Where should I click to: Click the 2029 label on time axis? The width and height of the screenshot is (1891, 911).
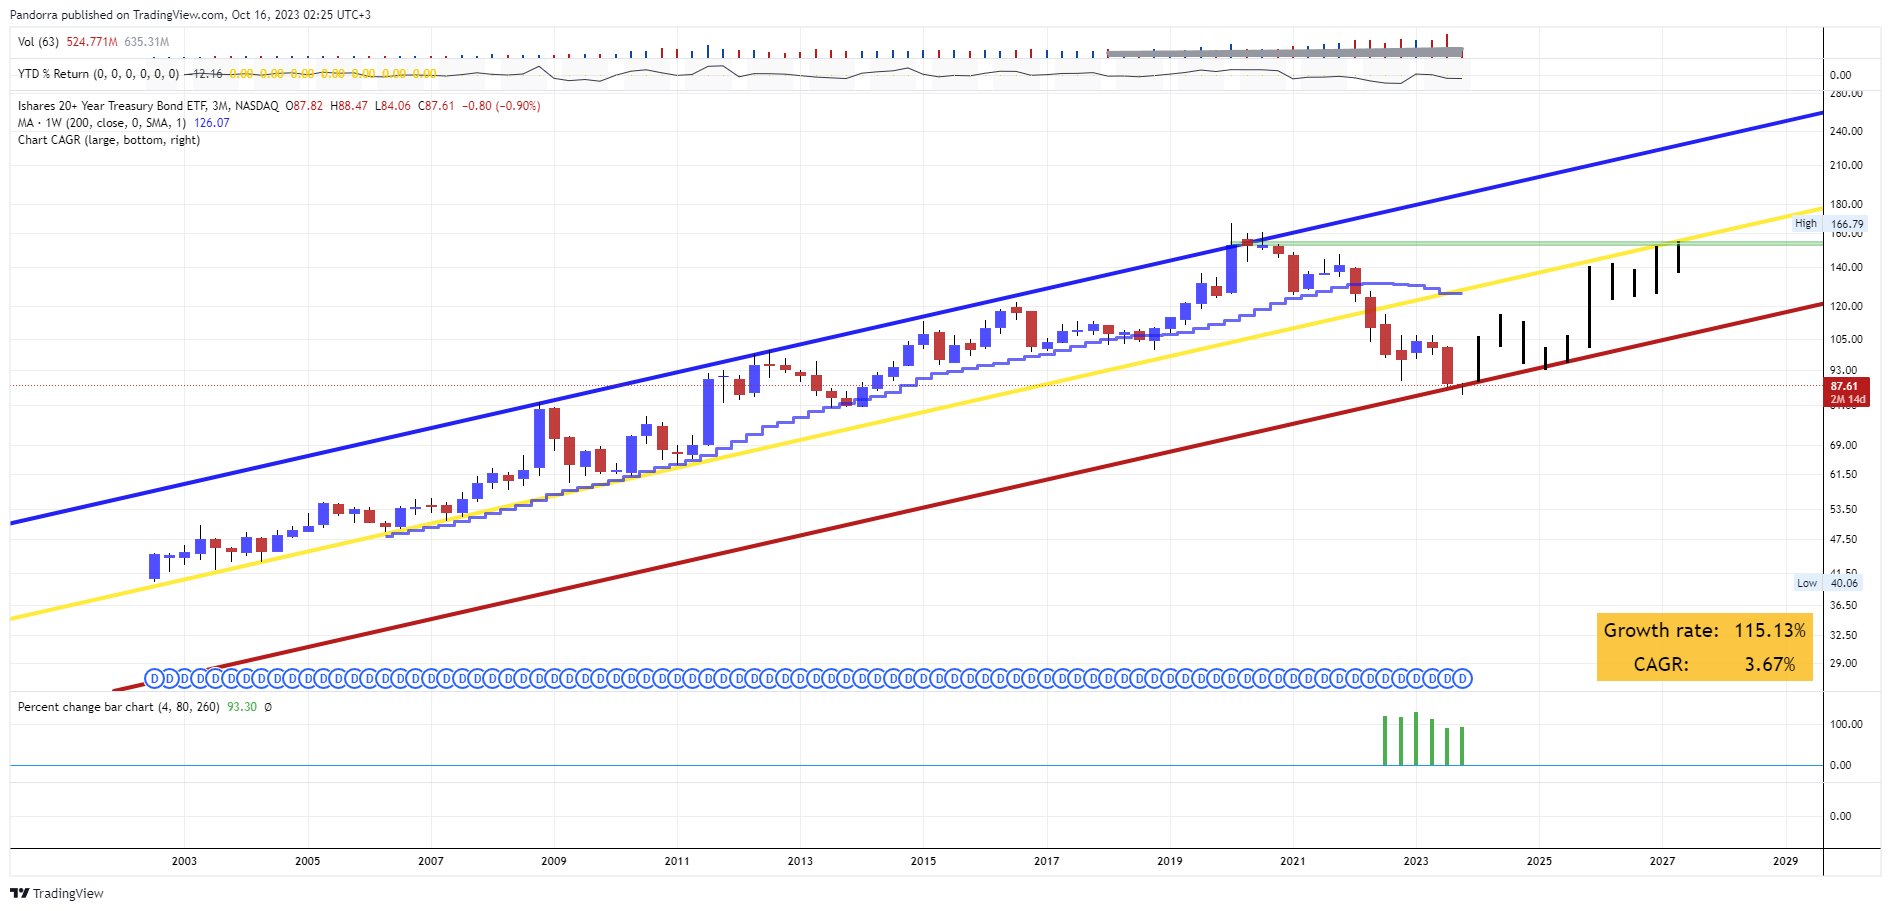(x=1786, y=861)
